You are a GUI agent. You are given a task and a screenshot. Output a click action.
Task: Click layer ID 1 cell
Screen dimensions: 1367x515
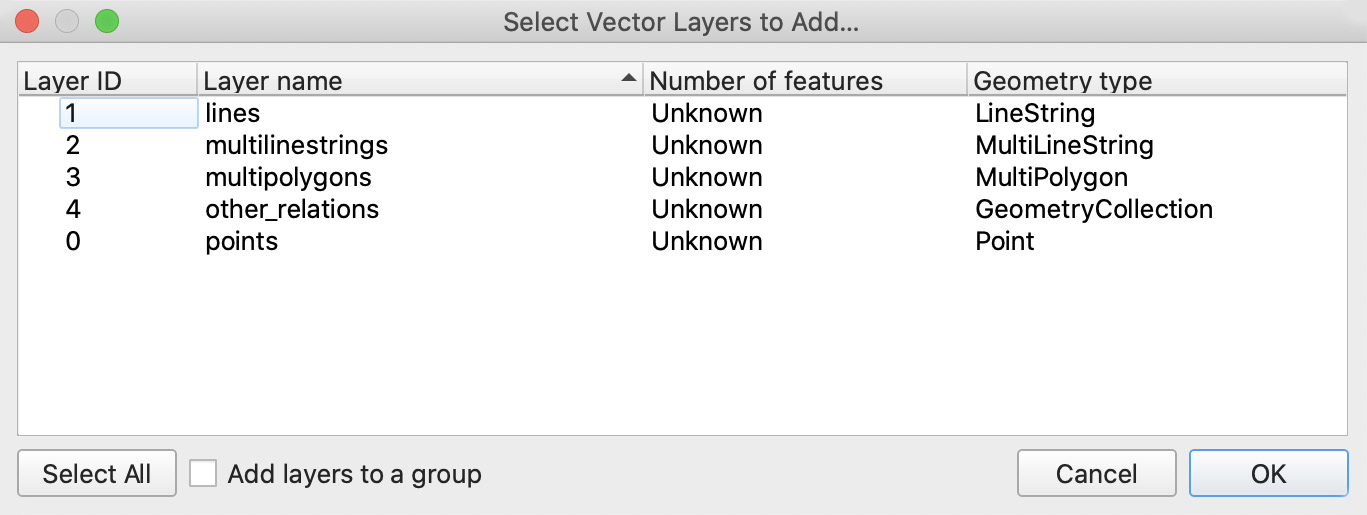tap(129, 113)
